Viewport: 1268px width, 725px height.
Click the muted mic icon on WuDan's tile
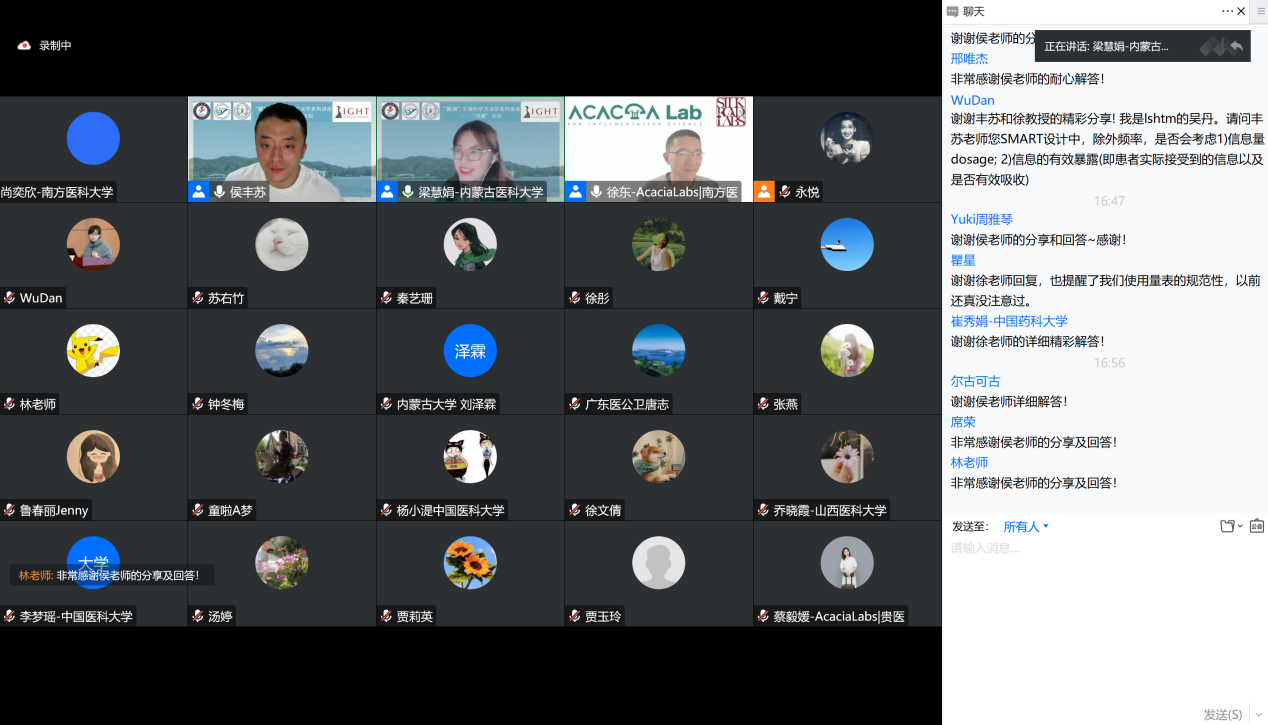pos(9,298)
